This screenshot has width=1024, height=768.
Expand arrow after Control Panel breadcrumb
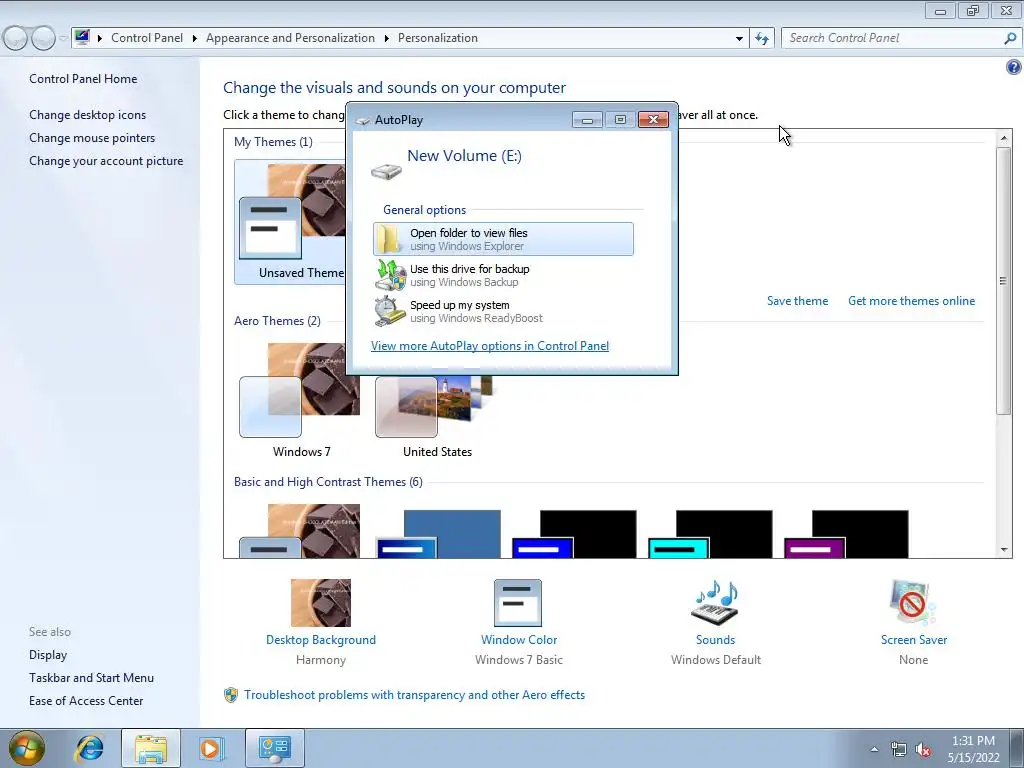(x=194, y=39)
